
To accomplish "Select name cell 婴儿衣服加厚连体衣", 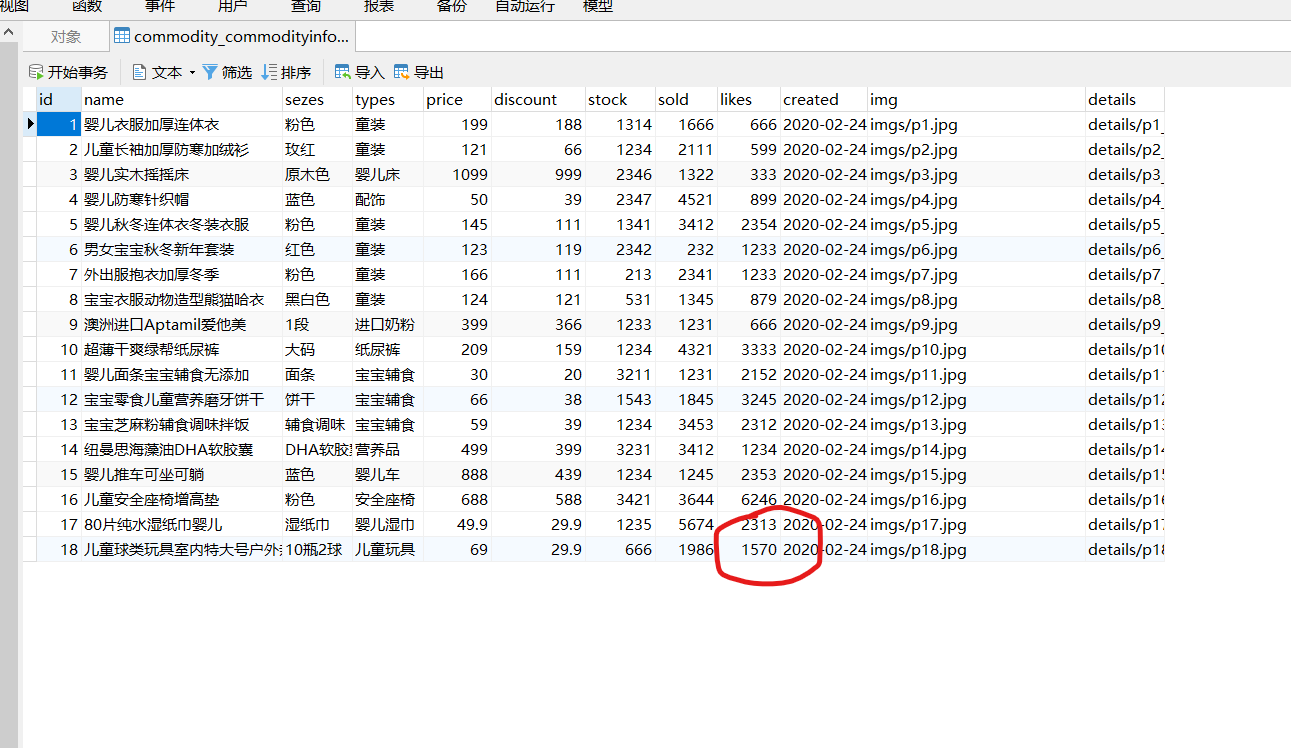I will pos(182,124).
